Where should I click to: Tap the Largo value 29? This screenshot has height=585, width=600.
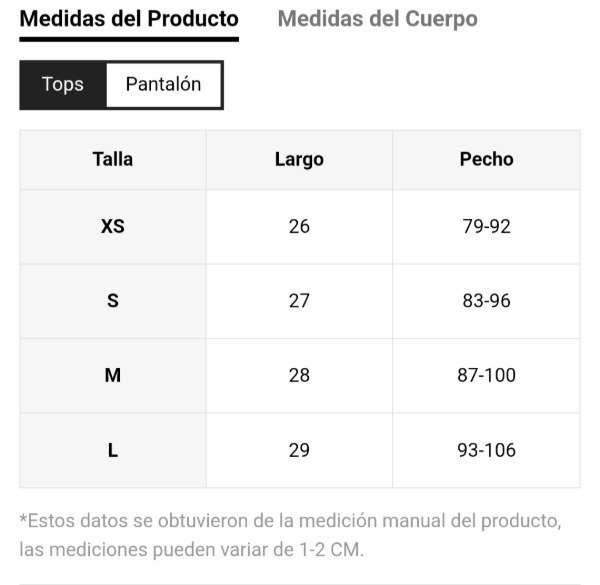pos(299,450)
